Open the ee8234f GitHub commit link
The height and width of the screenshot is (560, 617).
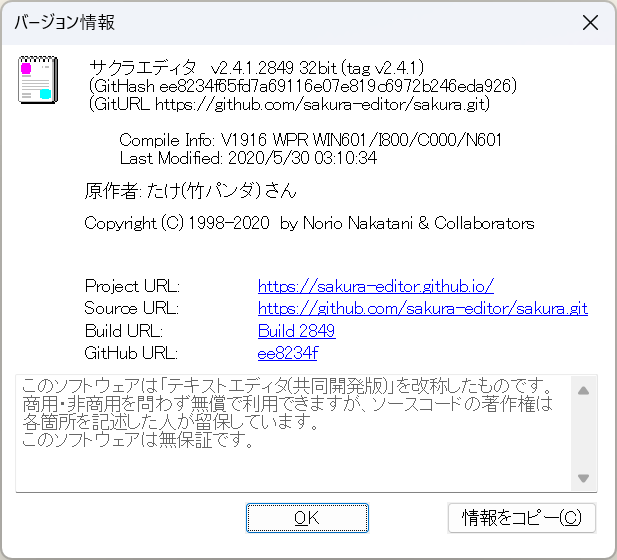pos(287,353)
